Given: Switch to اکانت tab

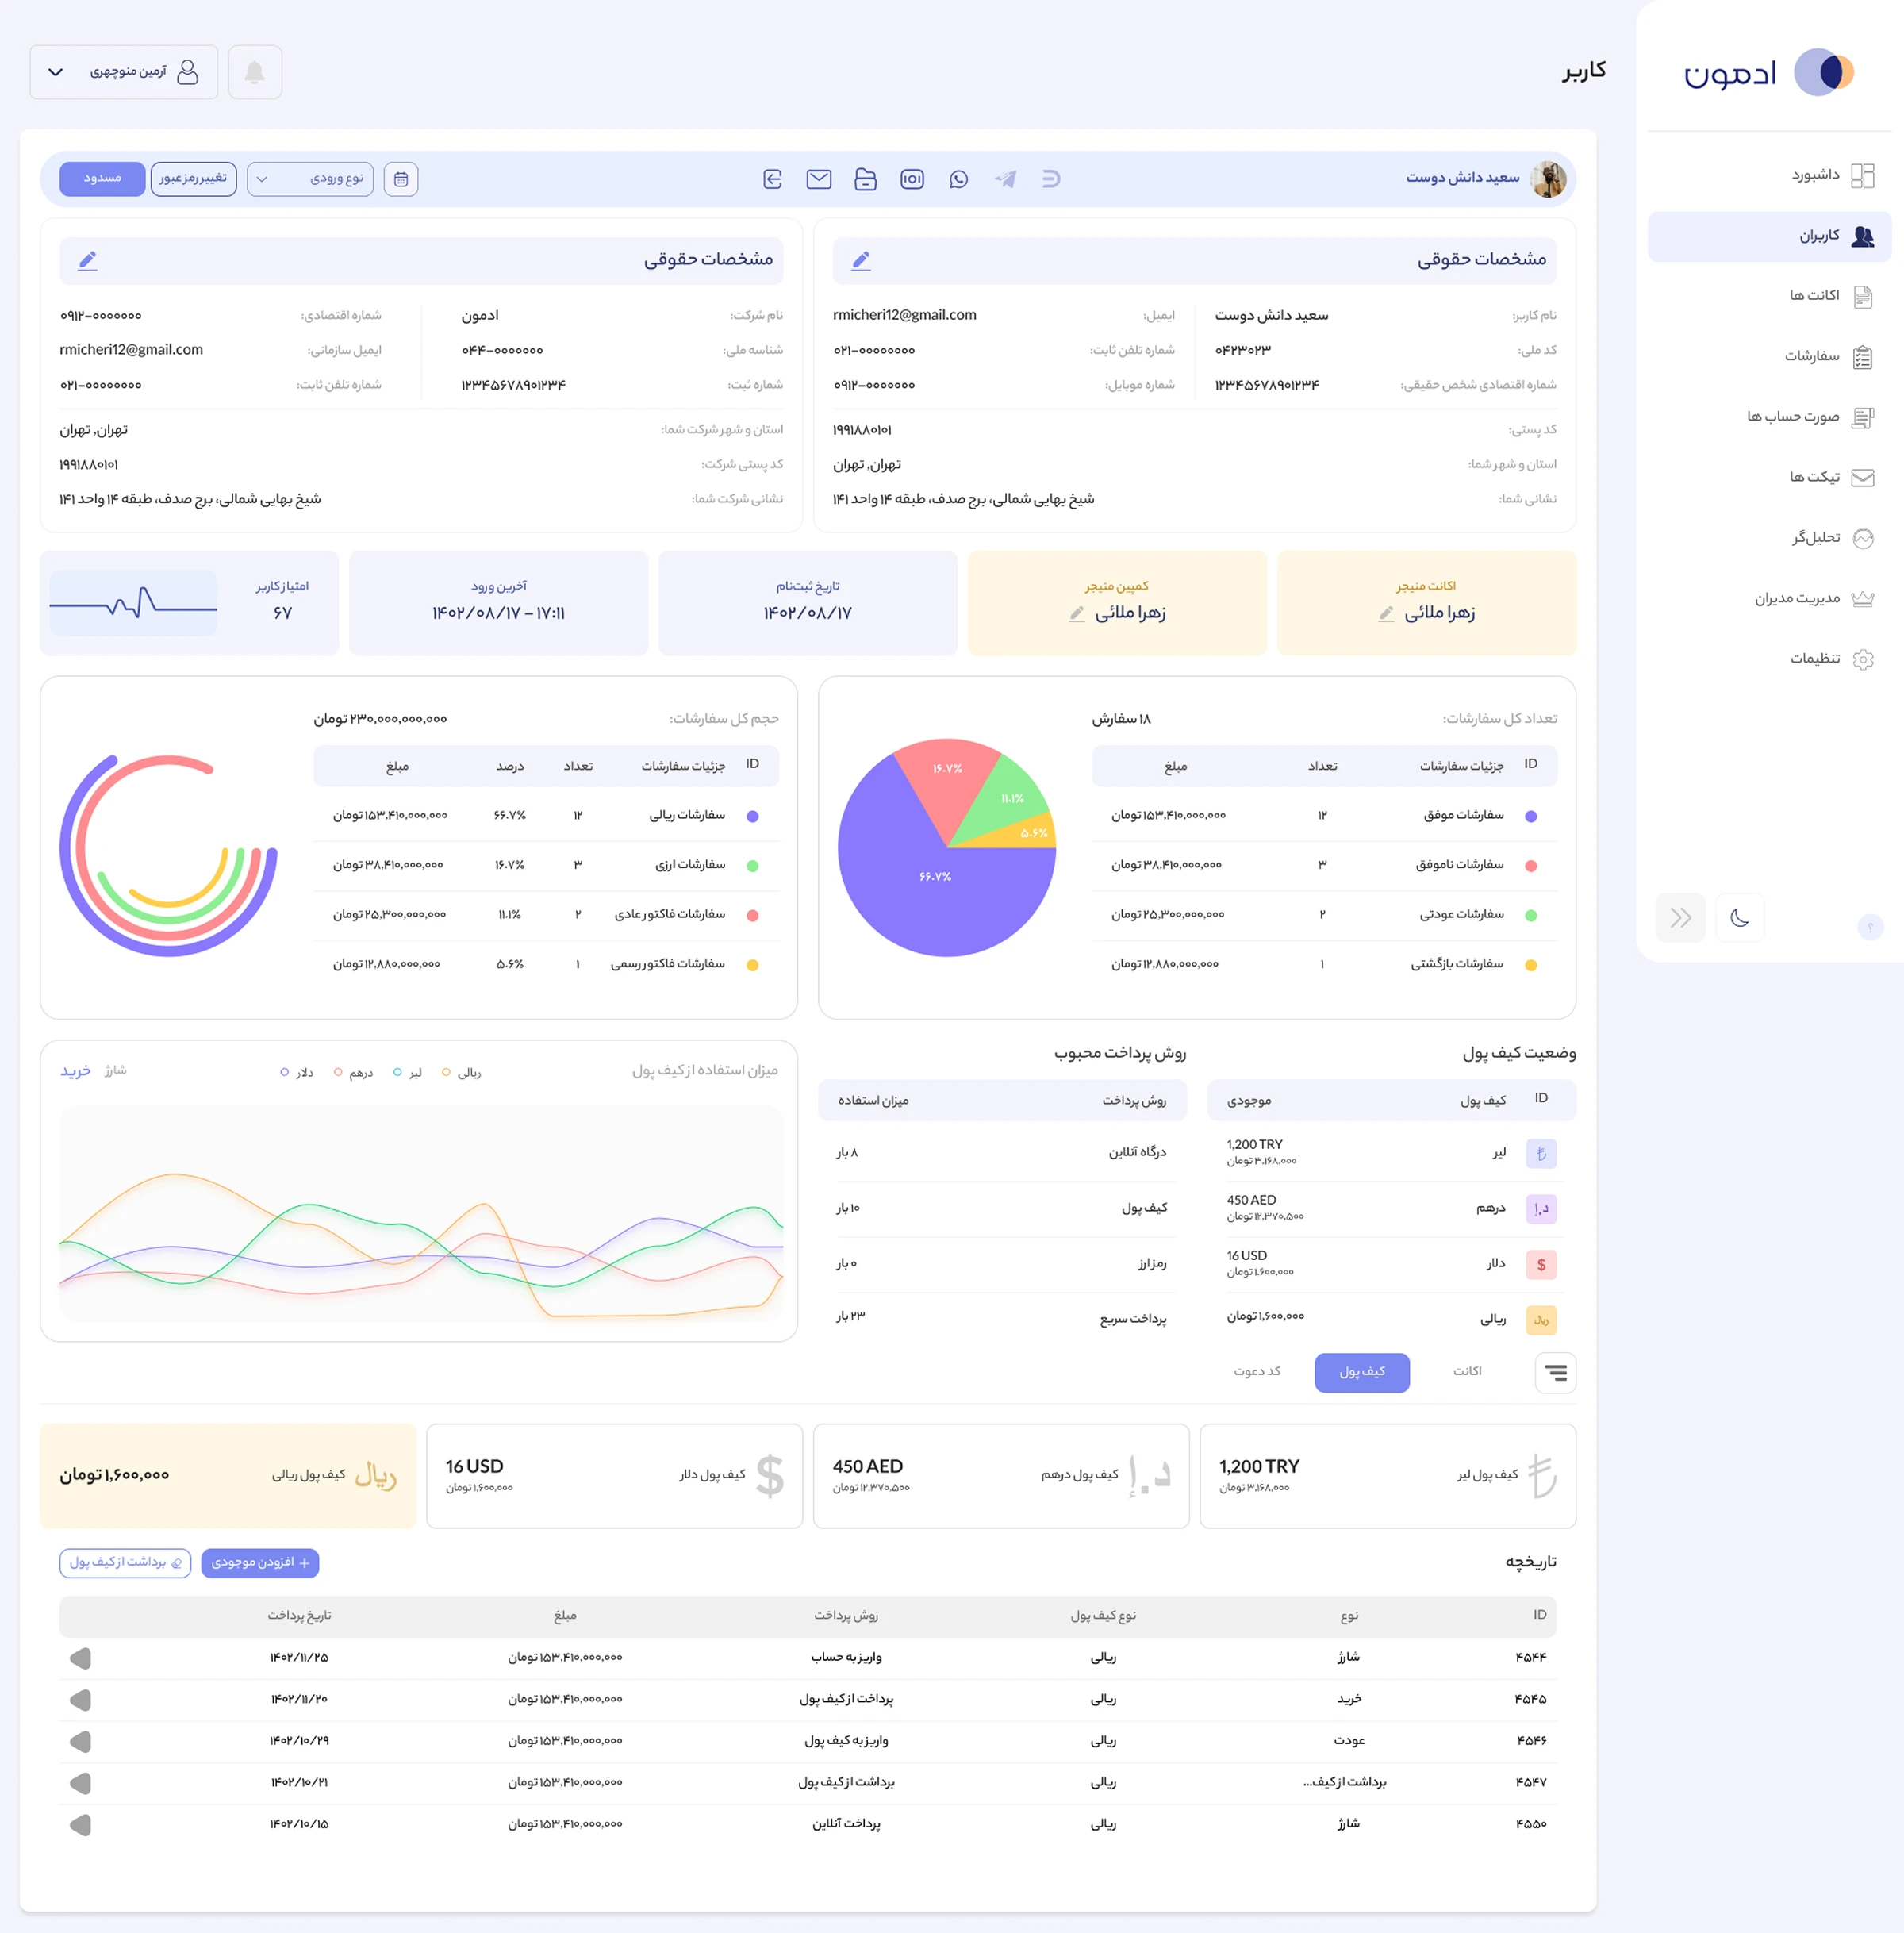Looking at the screenshot, I should [1467, 1372].
